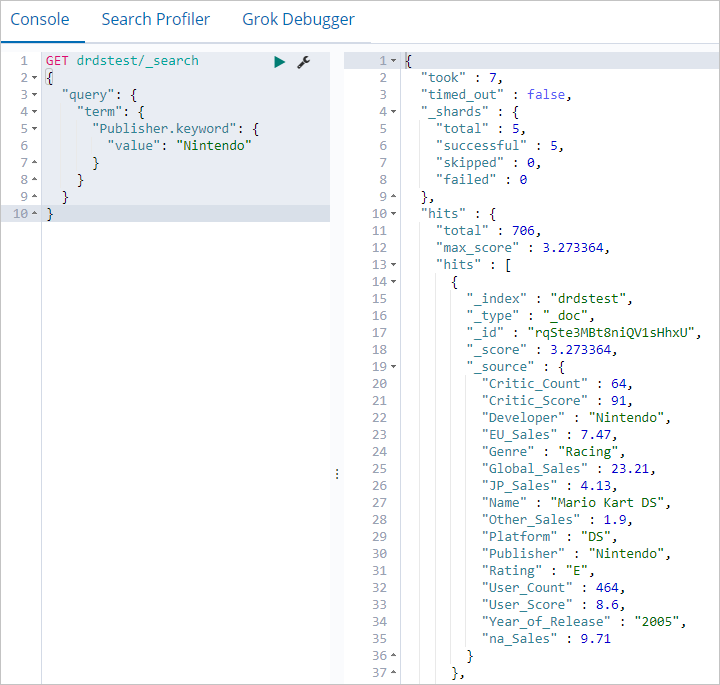720x685 pixels.
Task: Click the "took" : 7 line in the response
Action: click(x=462, y=78)
